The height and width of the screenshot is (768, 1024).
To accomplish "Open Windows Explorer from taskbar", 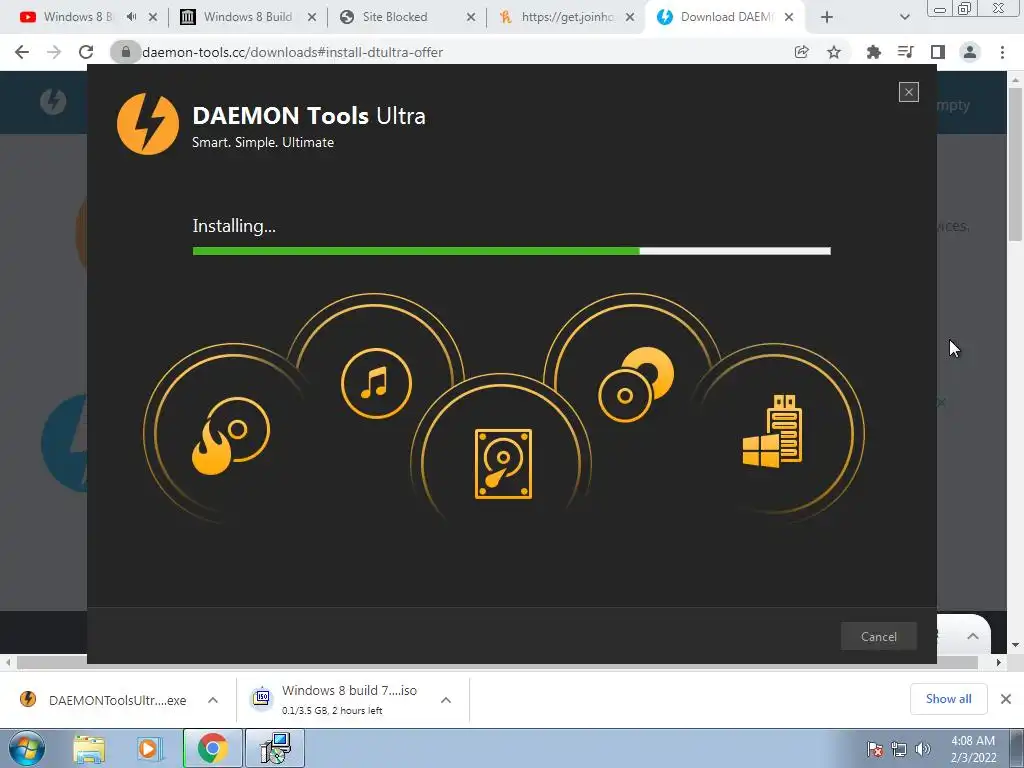I will point(89,748).
